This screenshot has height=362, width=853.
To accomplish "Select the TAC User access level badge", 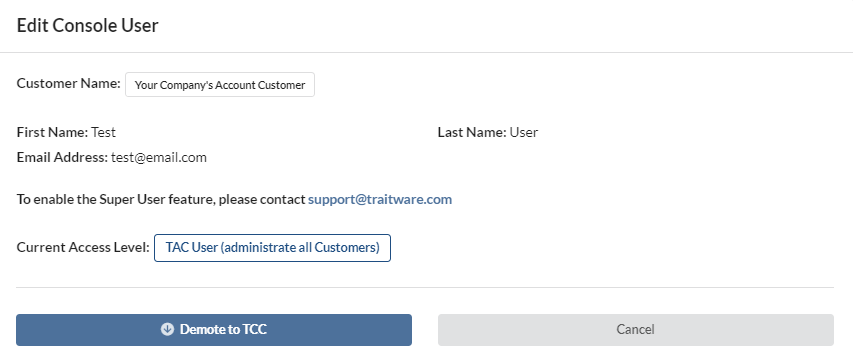I will click(272, 248).
